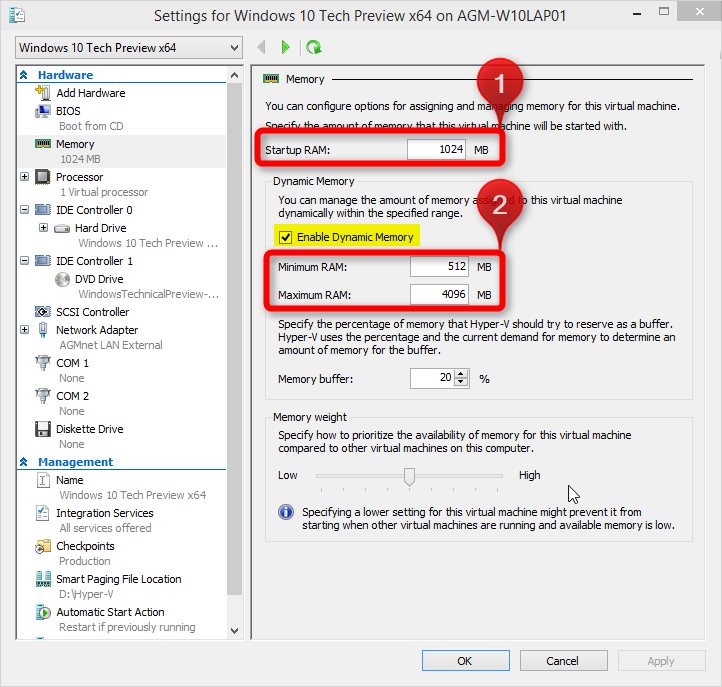Viewport: 722px width, 687px height.
Task: Click the Hard Drive icon
Action: [x=62, y=228]
